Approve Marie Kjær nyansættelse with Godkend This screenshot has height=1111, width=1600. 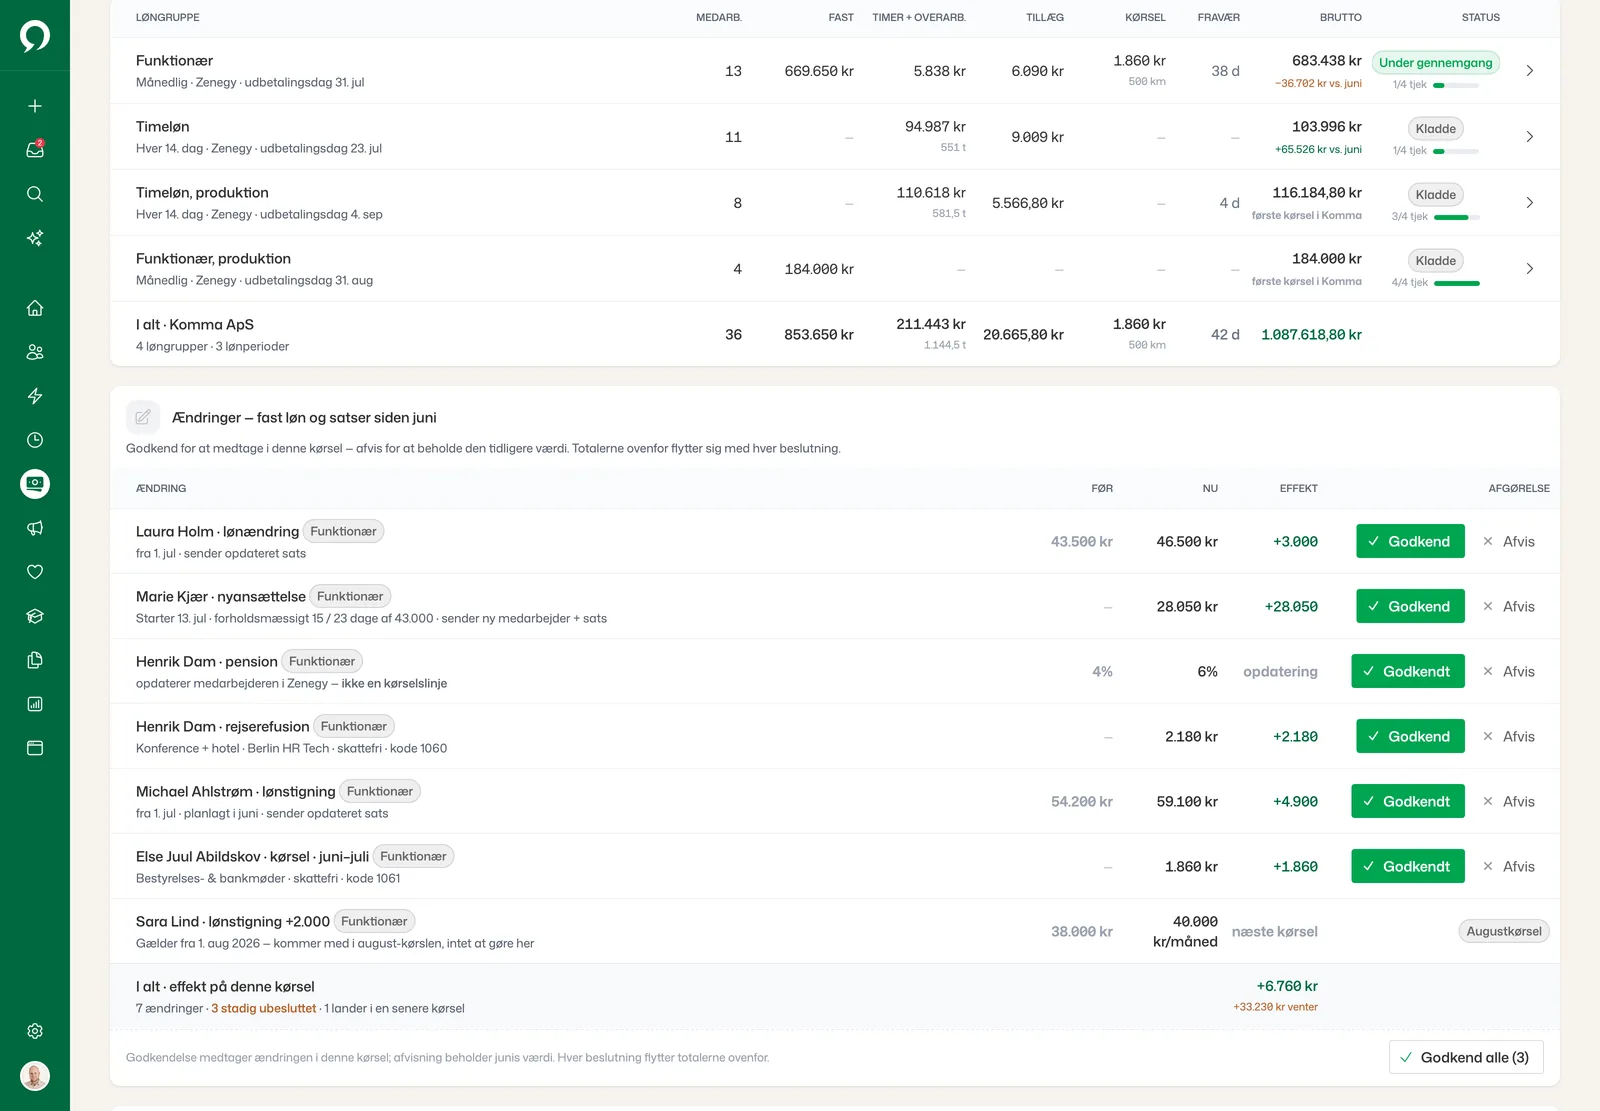coord(1410,606)
